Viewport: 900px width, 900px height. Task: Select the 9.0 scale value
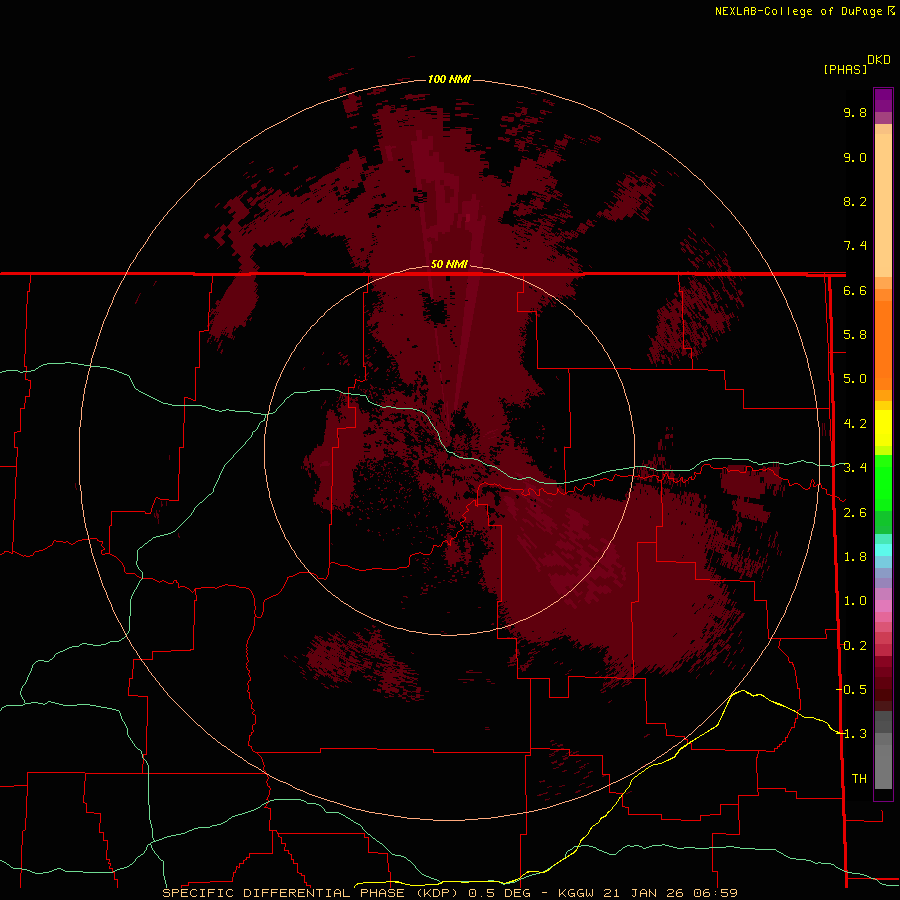tap(855, 157)
